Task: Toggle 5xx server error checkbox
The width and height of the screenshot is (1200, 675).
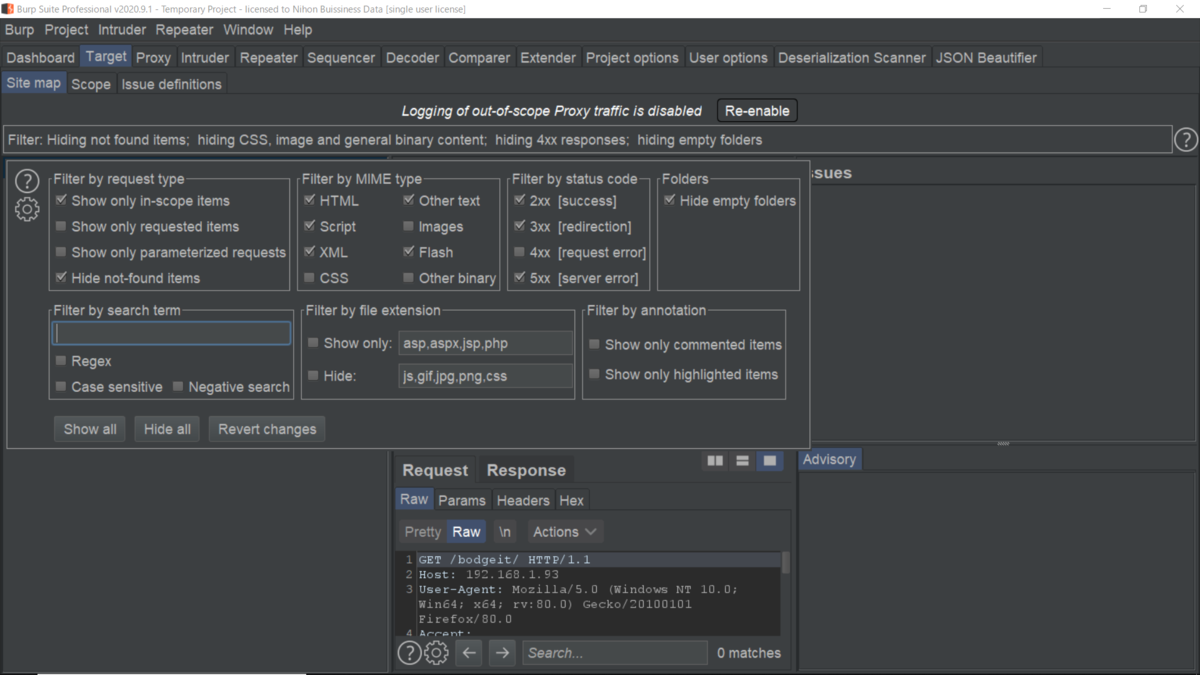Action: pos(519,278)
